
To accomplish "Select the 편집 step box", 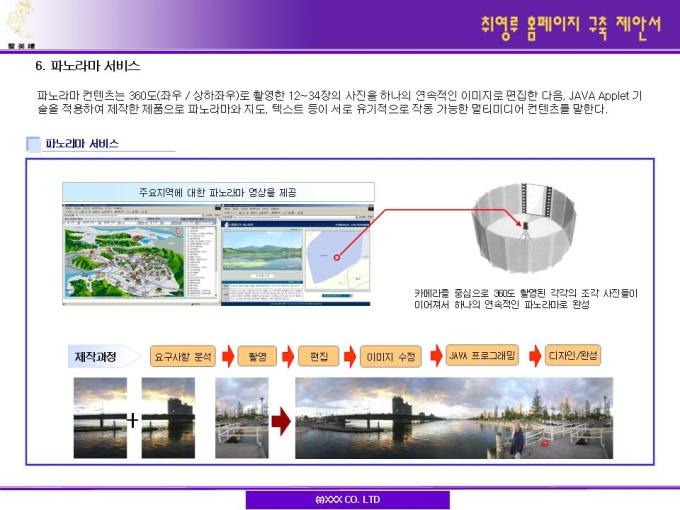I will [x=319, y=356].
